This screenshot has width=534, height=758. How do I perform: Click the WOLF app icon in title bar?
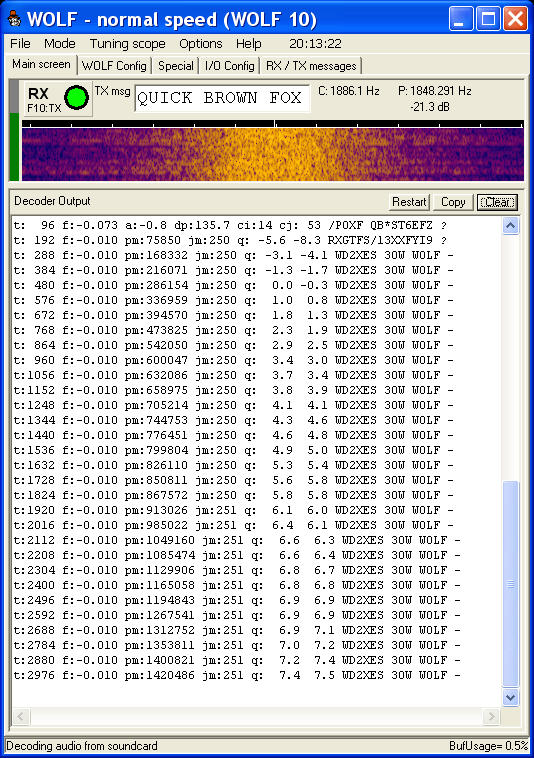14,19
